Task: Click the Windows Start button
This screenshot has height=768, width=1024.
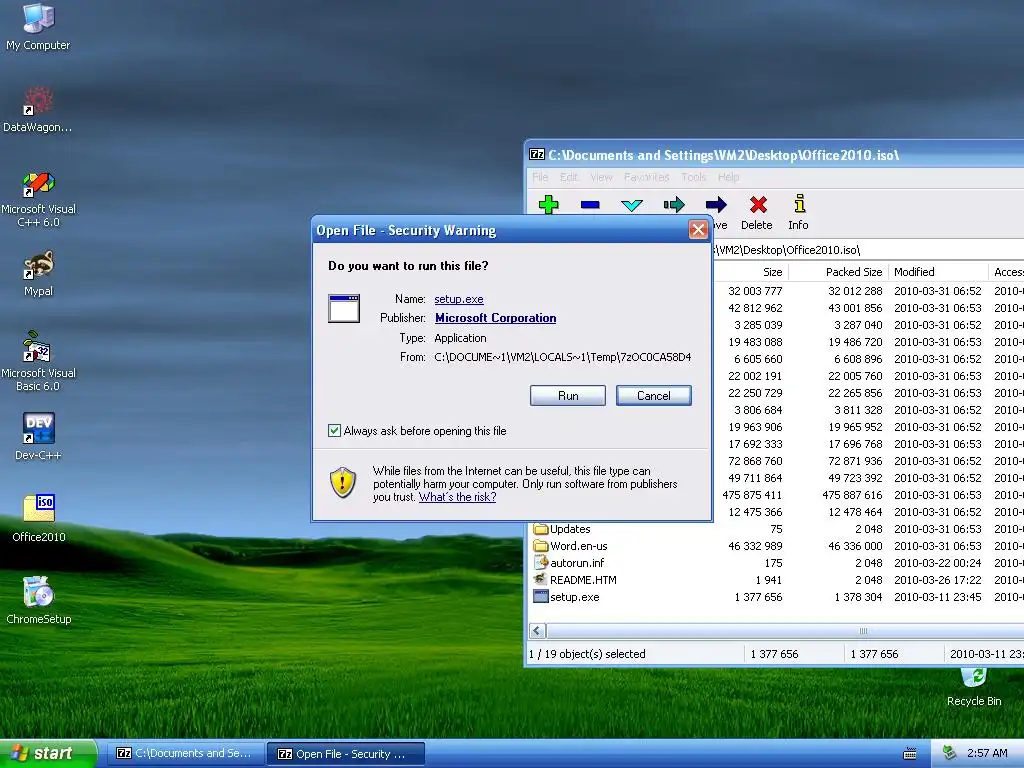Action: tap(48, 754)
